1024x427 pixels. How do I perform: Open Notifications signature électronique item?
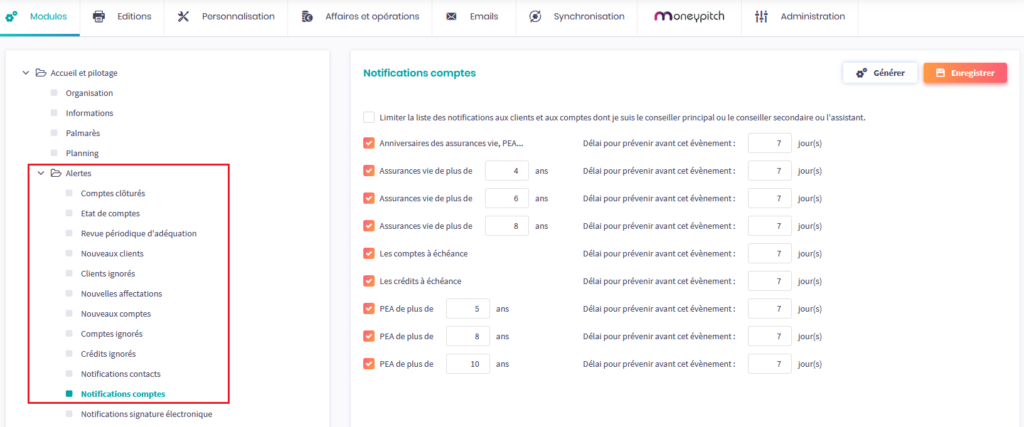(146, 413)
